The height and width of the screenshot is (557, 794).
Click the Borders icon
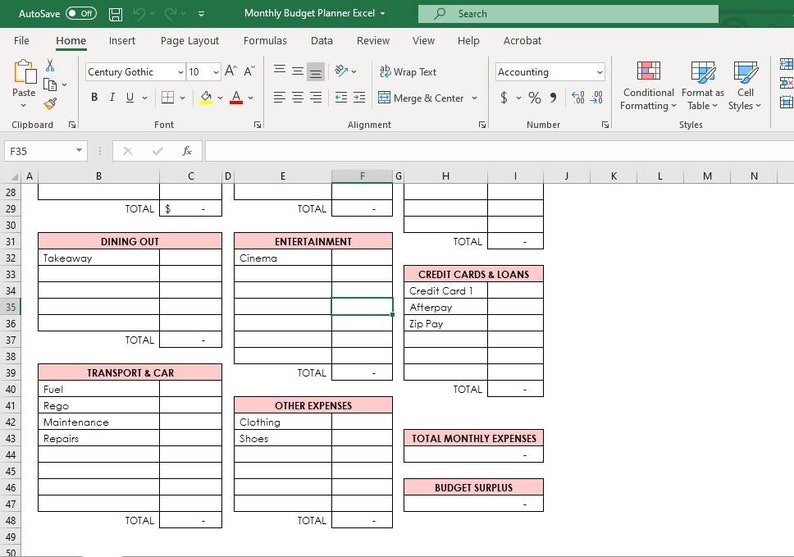[x=168, y=97]
